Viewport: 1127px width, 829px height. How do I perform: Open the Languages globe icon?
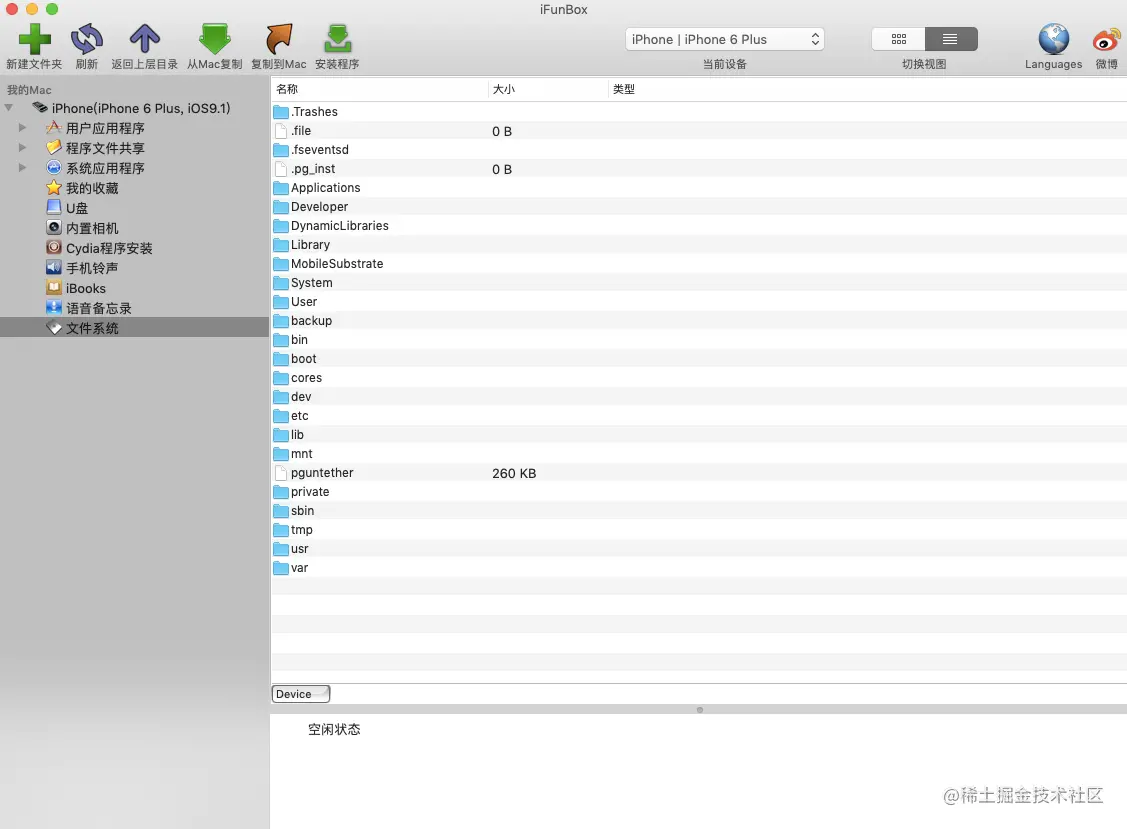point(1053,39)
